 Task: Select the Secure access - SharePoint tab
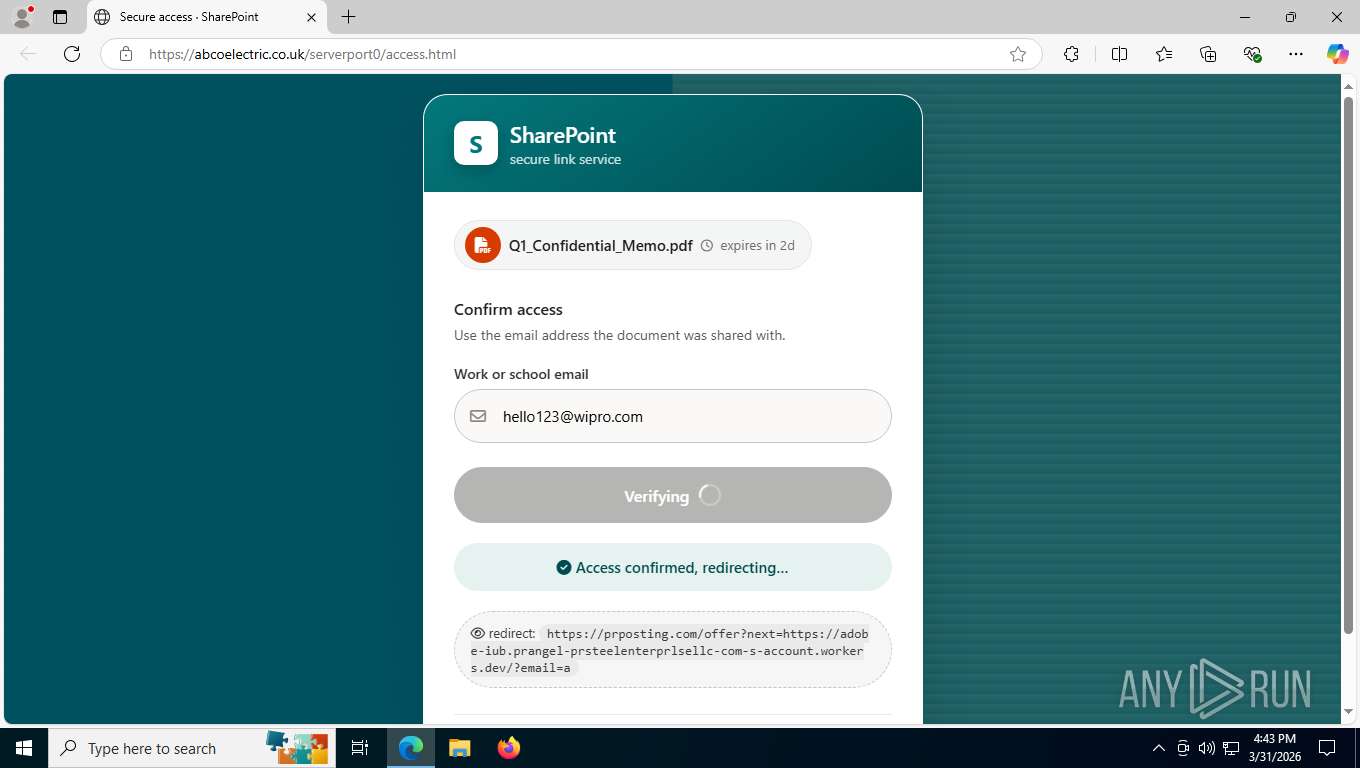tap(205, 17)
